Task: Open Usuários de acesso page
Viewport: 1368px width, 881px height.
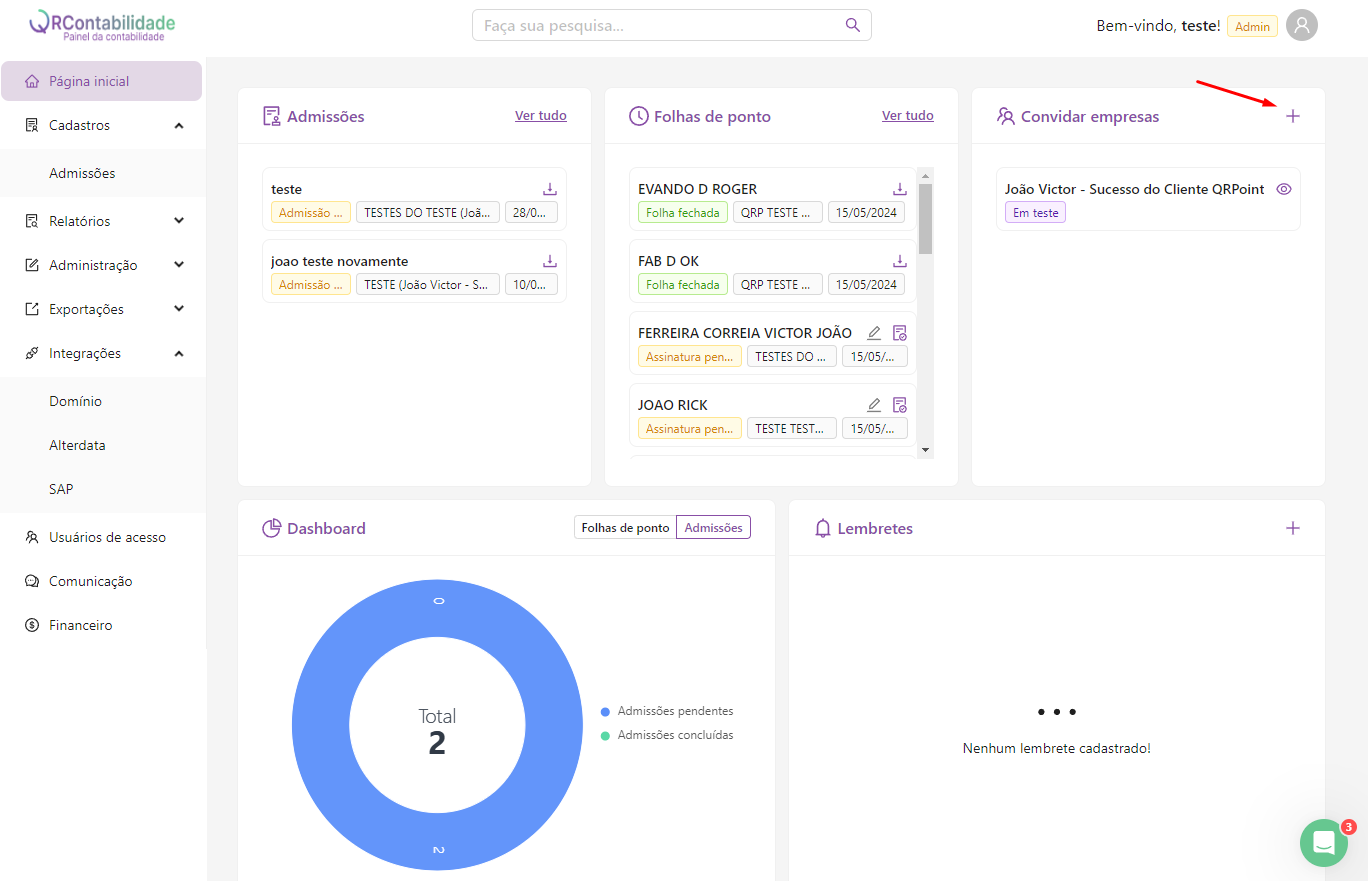Action: 107,537
